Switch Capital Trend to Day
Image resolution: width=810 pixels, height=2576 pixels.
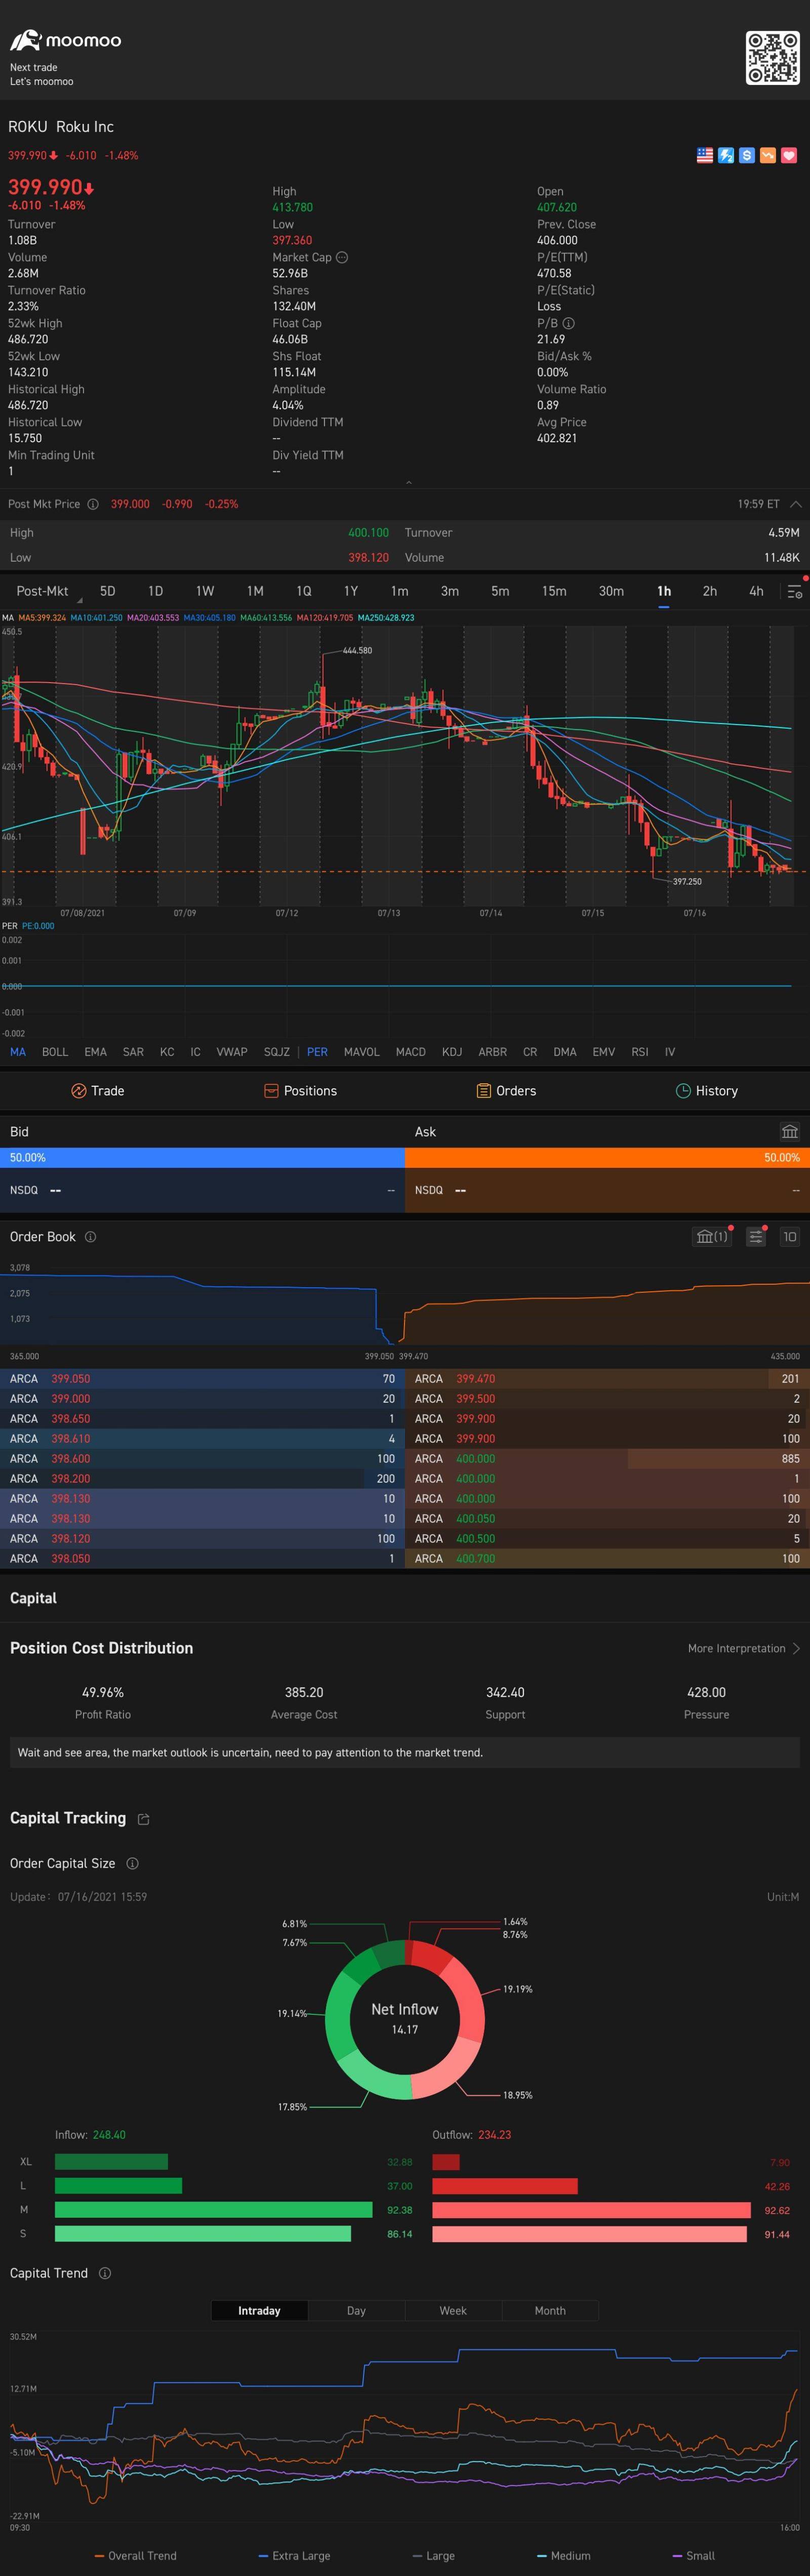[356, 2311]
